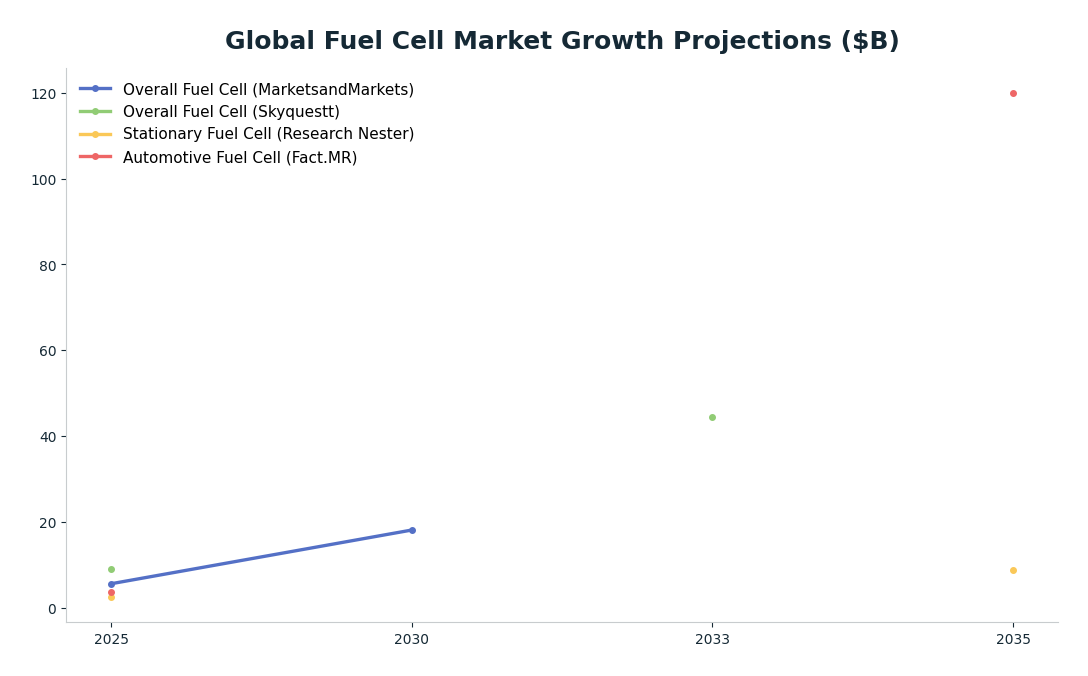Click the yellow Stationary data point at 2035
Image resolution: width=1088 pixels, height=676 pixels.
tap(1013, 571)
